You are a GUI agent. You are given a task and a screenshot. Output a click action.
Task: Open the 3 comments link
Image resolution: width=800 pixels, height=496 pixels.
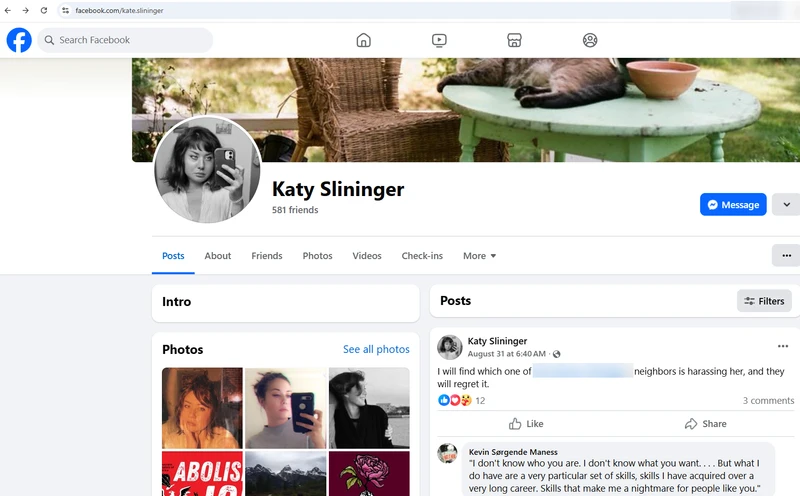[768, 401]
